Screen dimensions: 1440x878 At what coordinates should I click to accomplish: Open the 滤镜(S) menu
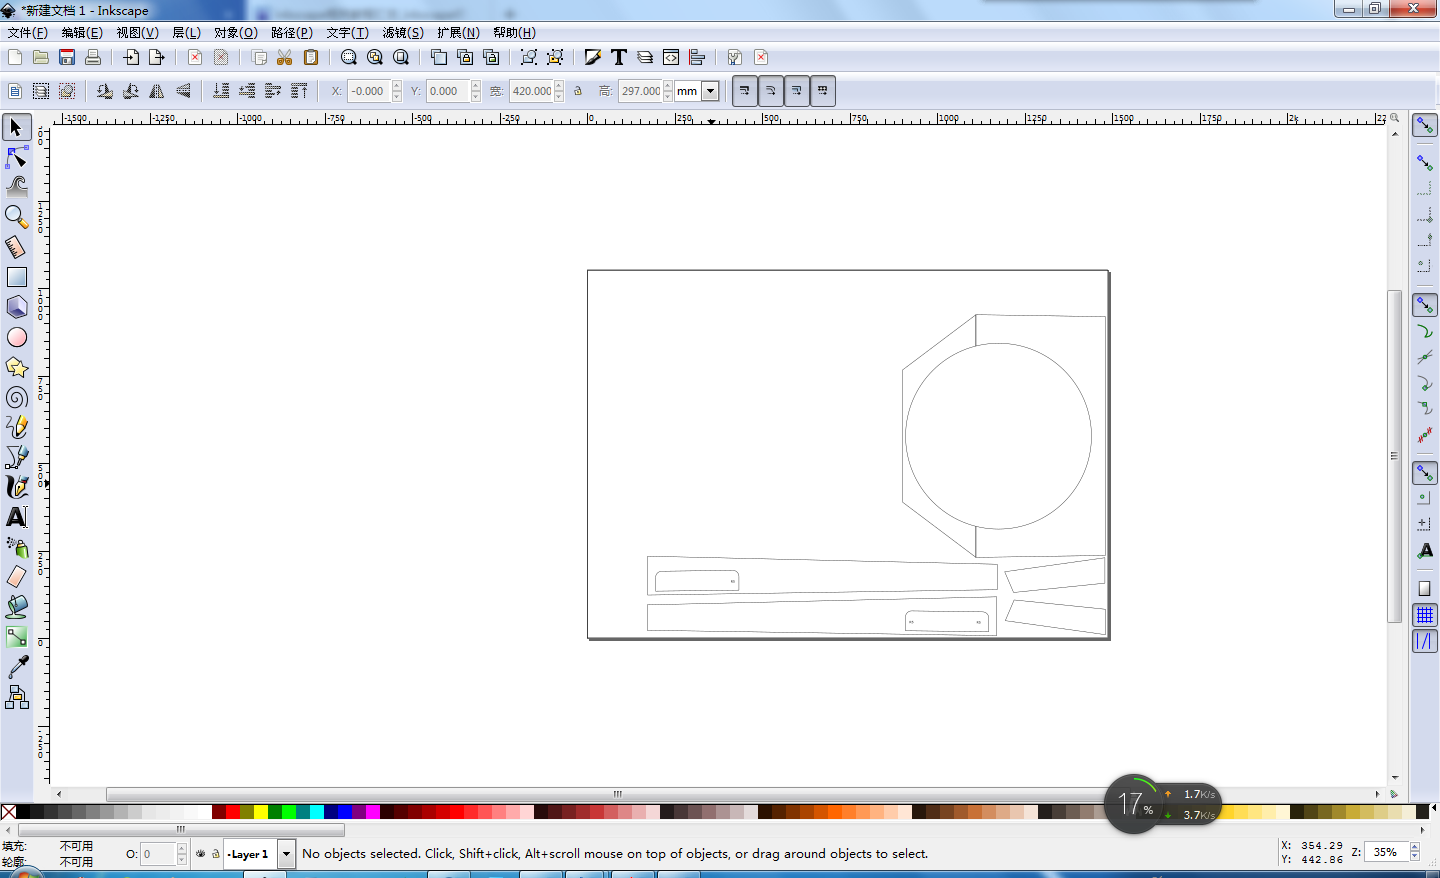(x=402, y=33)
